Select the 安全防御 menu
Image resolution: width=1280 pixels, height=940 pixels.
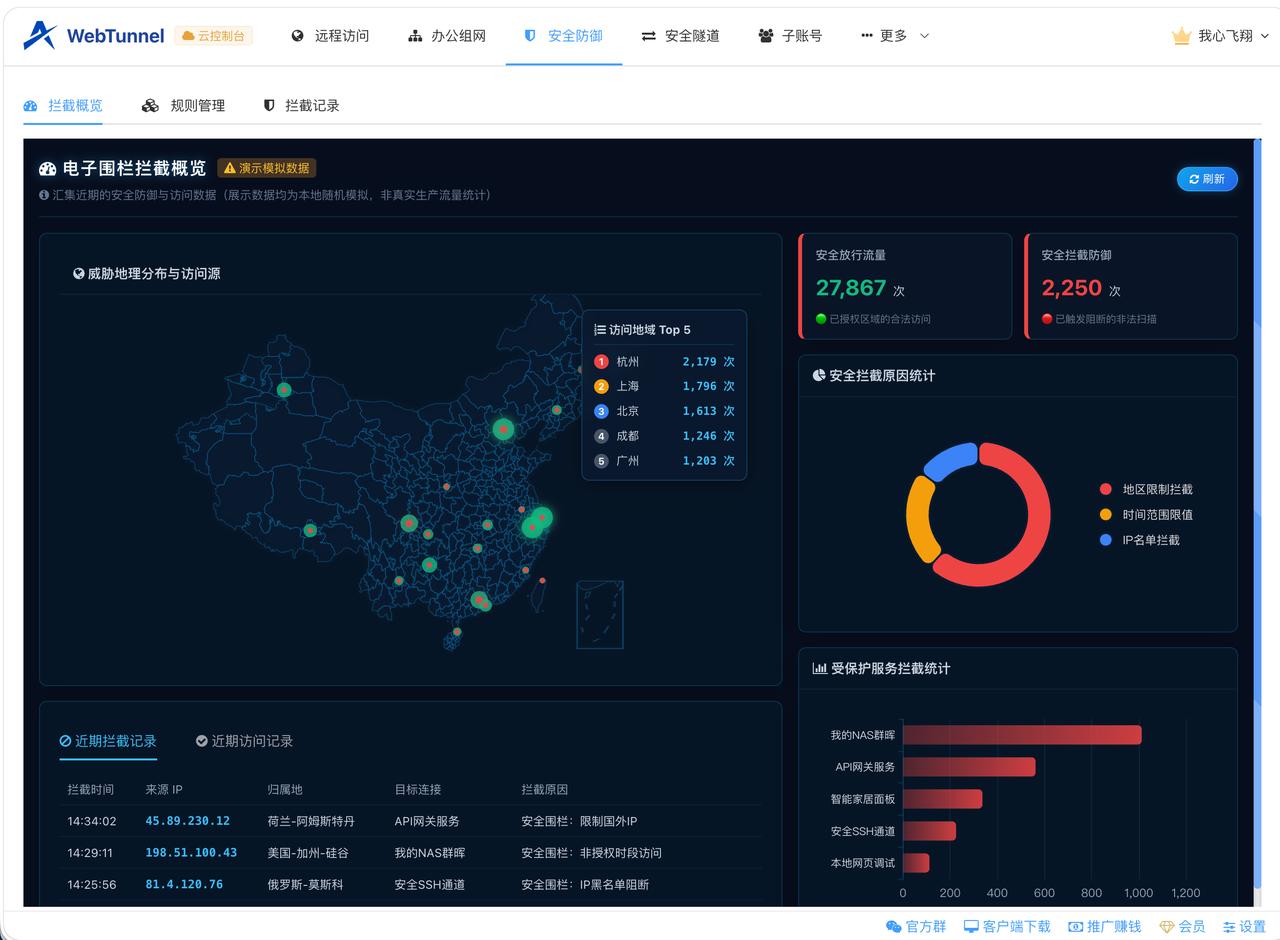564,36
